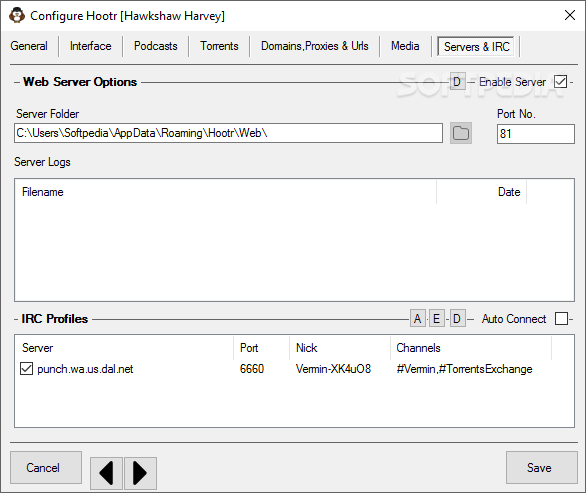Viewport: 586px width, 493px height.
Task: Select the Servers & IRC tab
Action: point(476,47)
